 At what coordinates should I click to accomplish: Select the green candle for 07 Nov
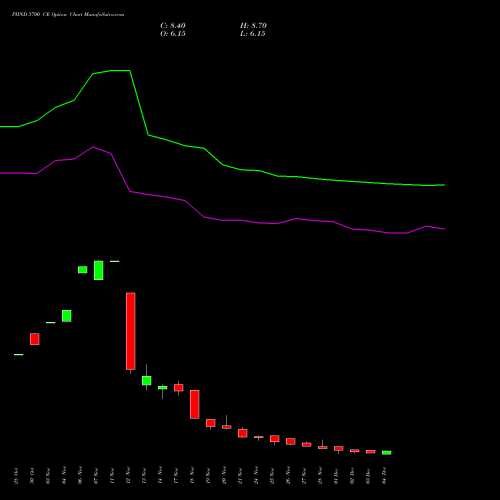(99, 270)
